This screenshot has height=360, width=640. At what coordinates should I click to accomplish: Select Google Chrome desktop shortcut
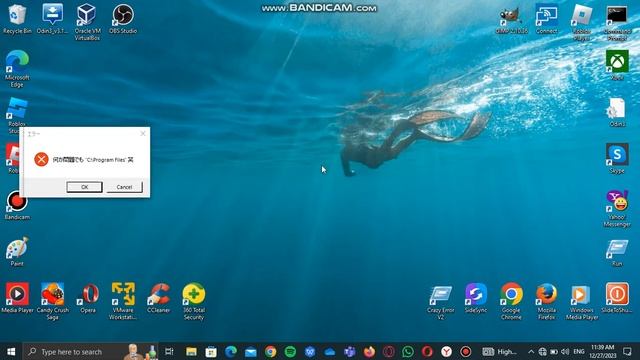pyautogui.click(x=511, y=301)
